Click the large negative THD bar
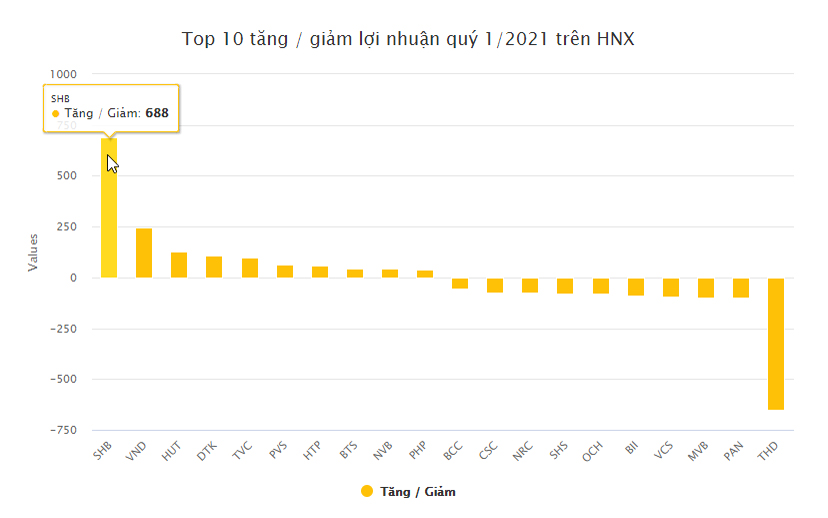The image size is (828, 518). (776, 344)
